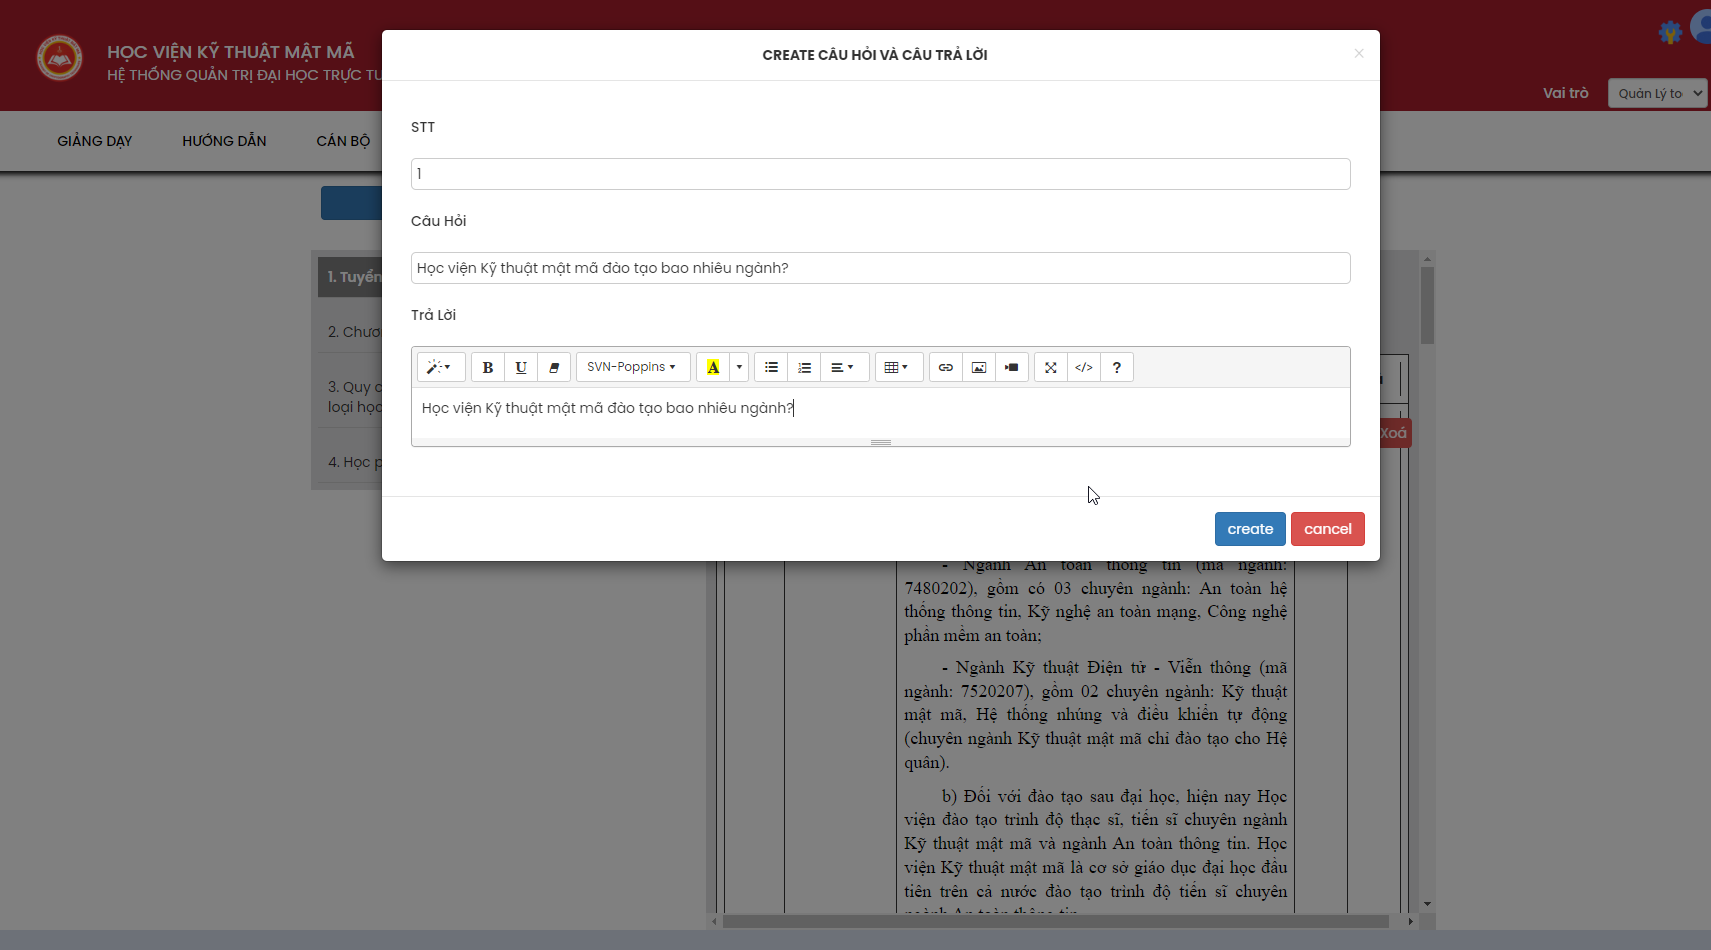Viewport: 1711px width, 950px height.
Task: Click the cancel button
Action: click(1327, 529)
